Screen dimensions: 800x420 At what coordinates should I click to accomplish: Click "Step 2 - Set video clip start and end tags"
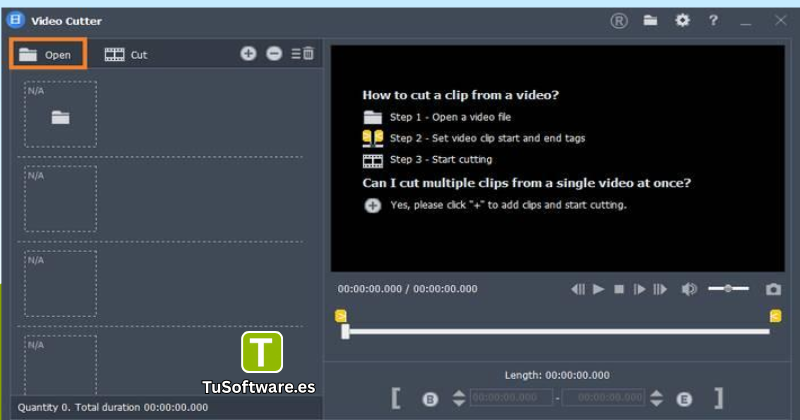click(487, 138)
